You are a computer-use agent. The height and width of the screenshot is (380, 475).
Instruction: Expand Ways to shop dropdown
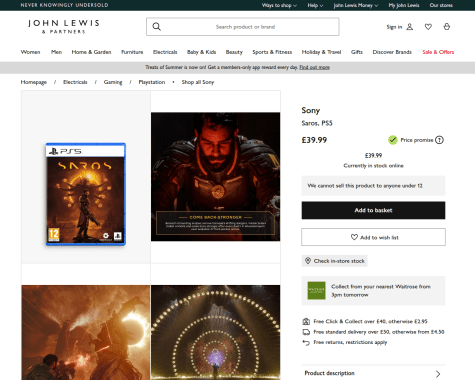point(279,5)
